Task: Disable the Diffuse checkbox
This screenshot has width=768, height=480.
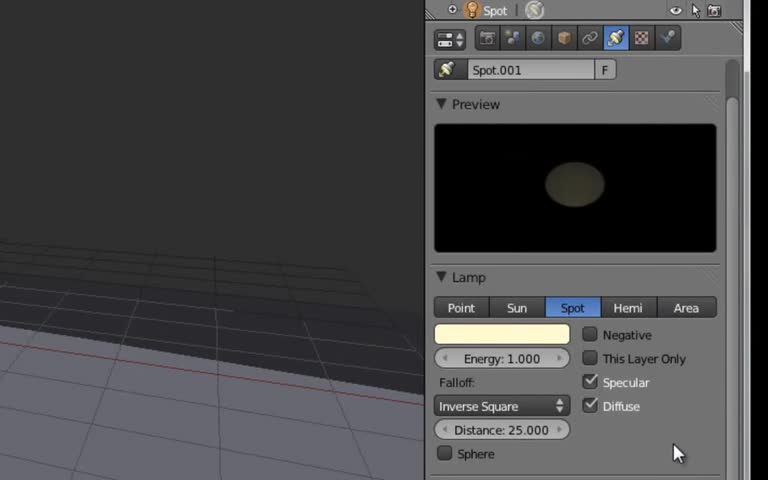Action: [590, 405]
